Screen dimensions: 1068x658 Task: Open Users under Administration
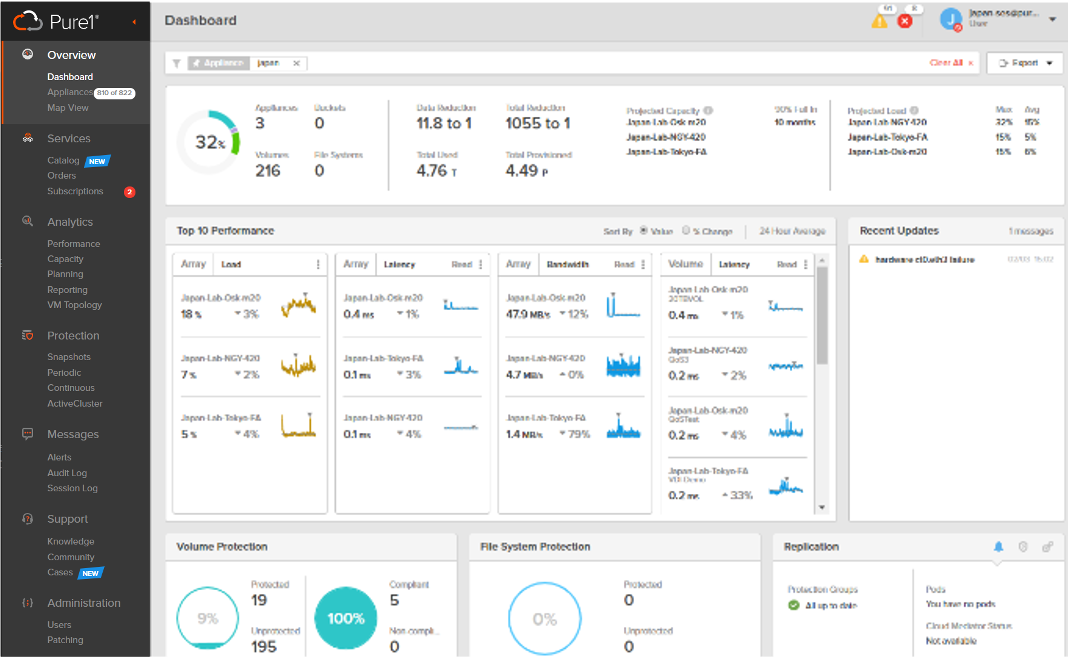59,625
